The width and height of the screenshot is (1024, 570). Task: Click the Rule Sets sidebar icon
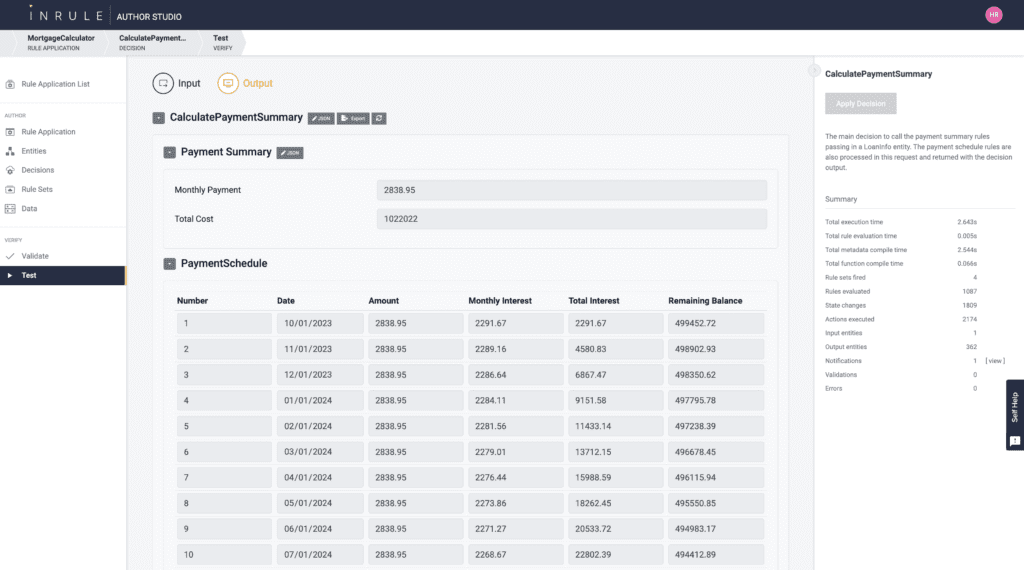pyautogui.click(x=10, y=189)
